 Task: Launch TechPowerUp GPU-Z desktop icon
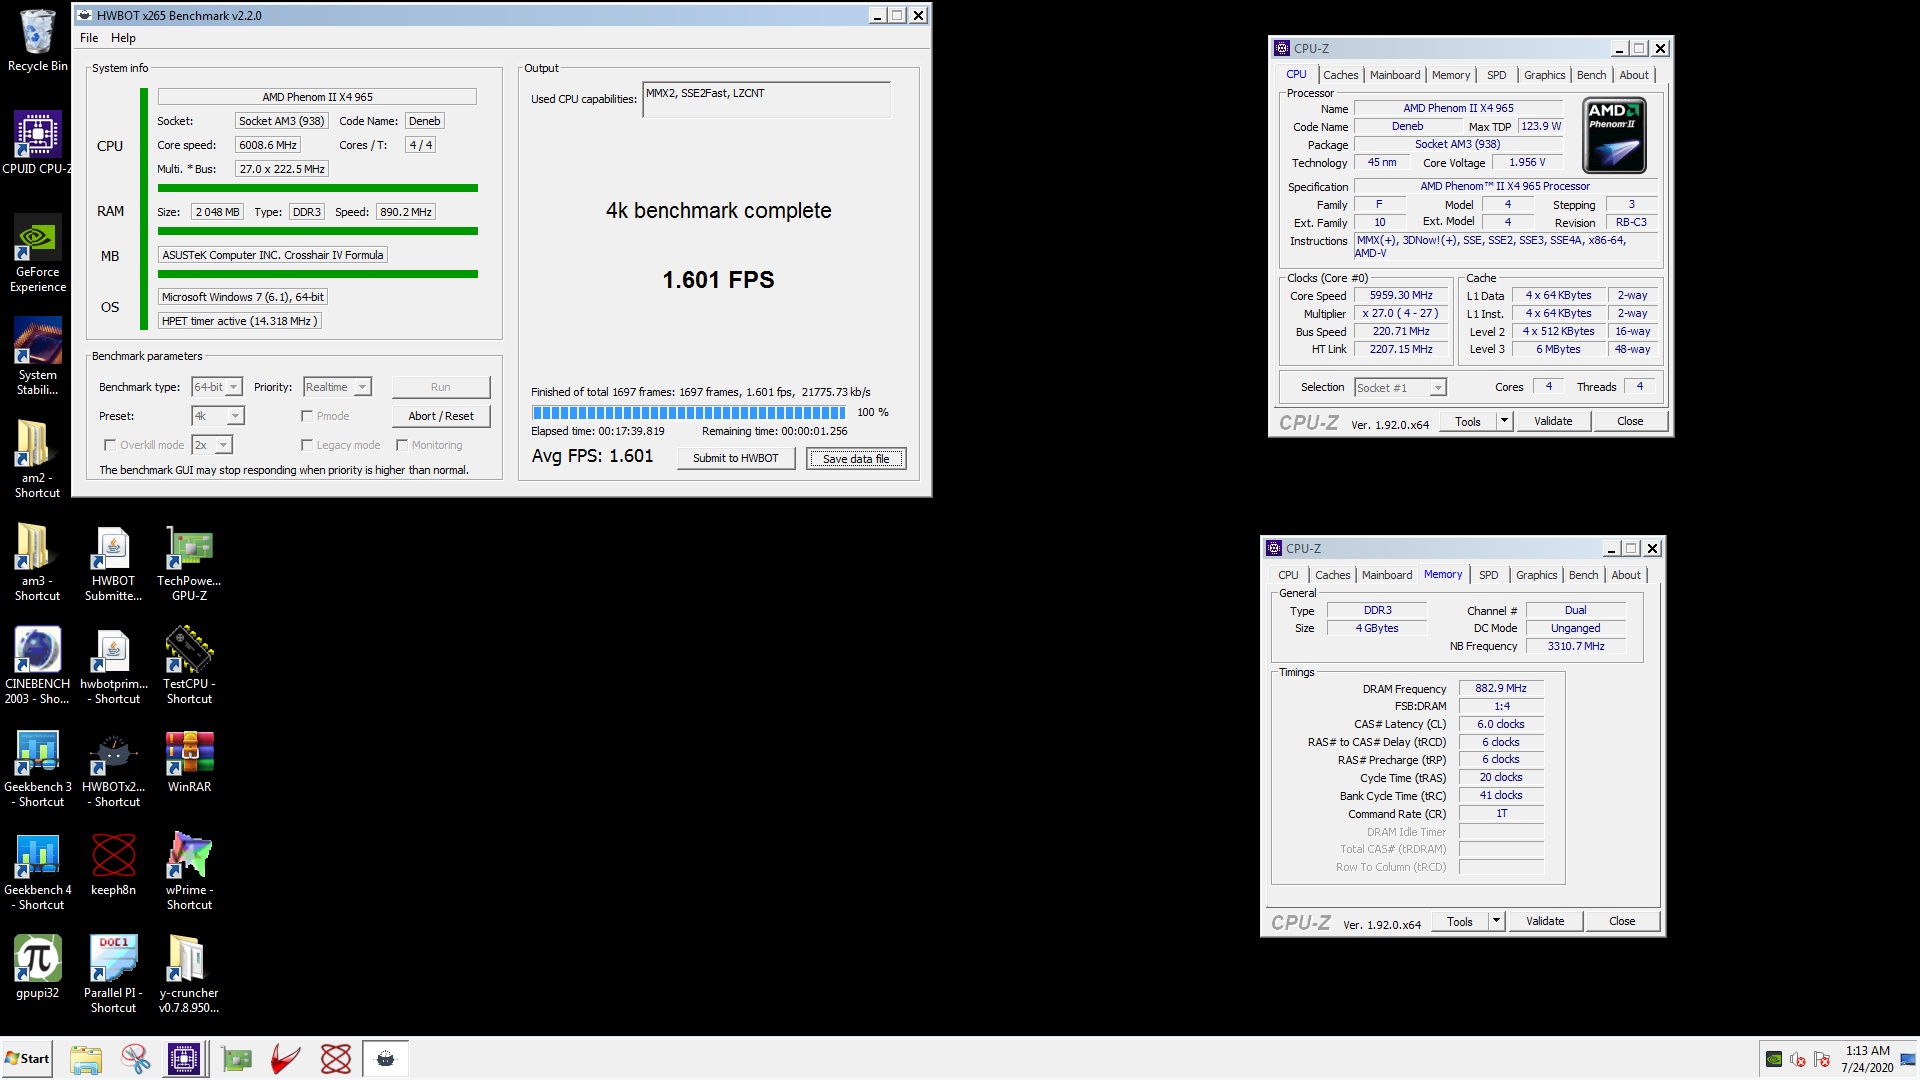[189, 562]
